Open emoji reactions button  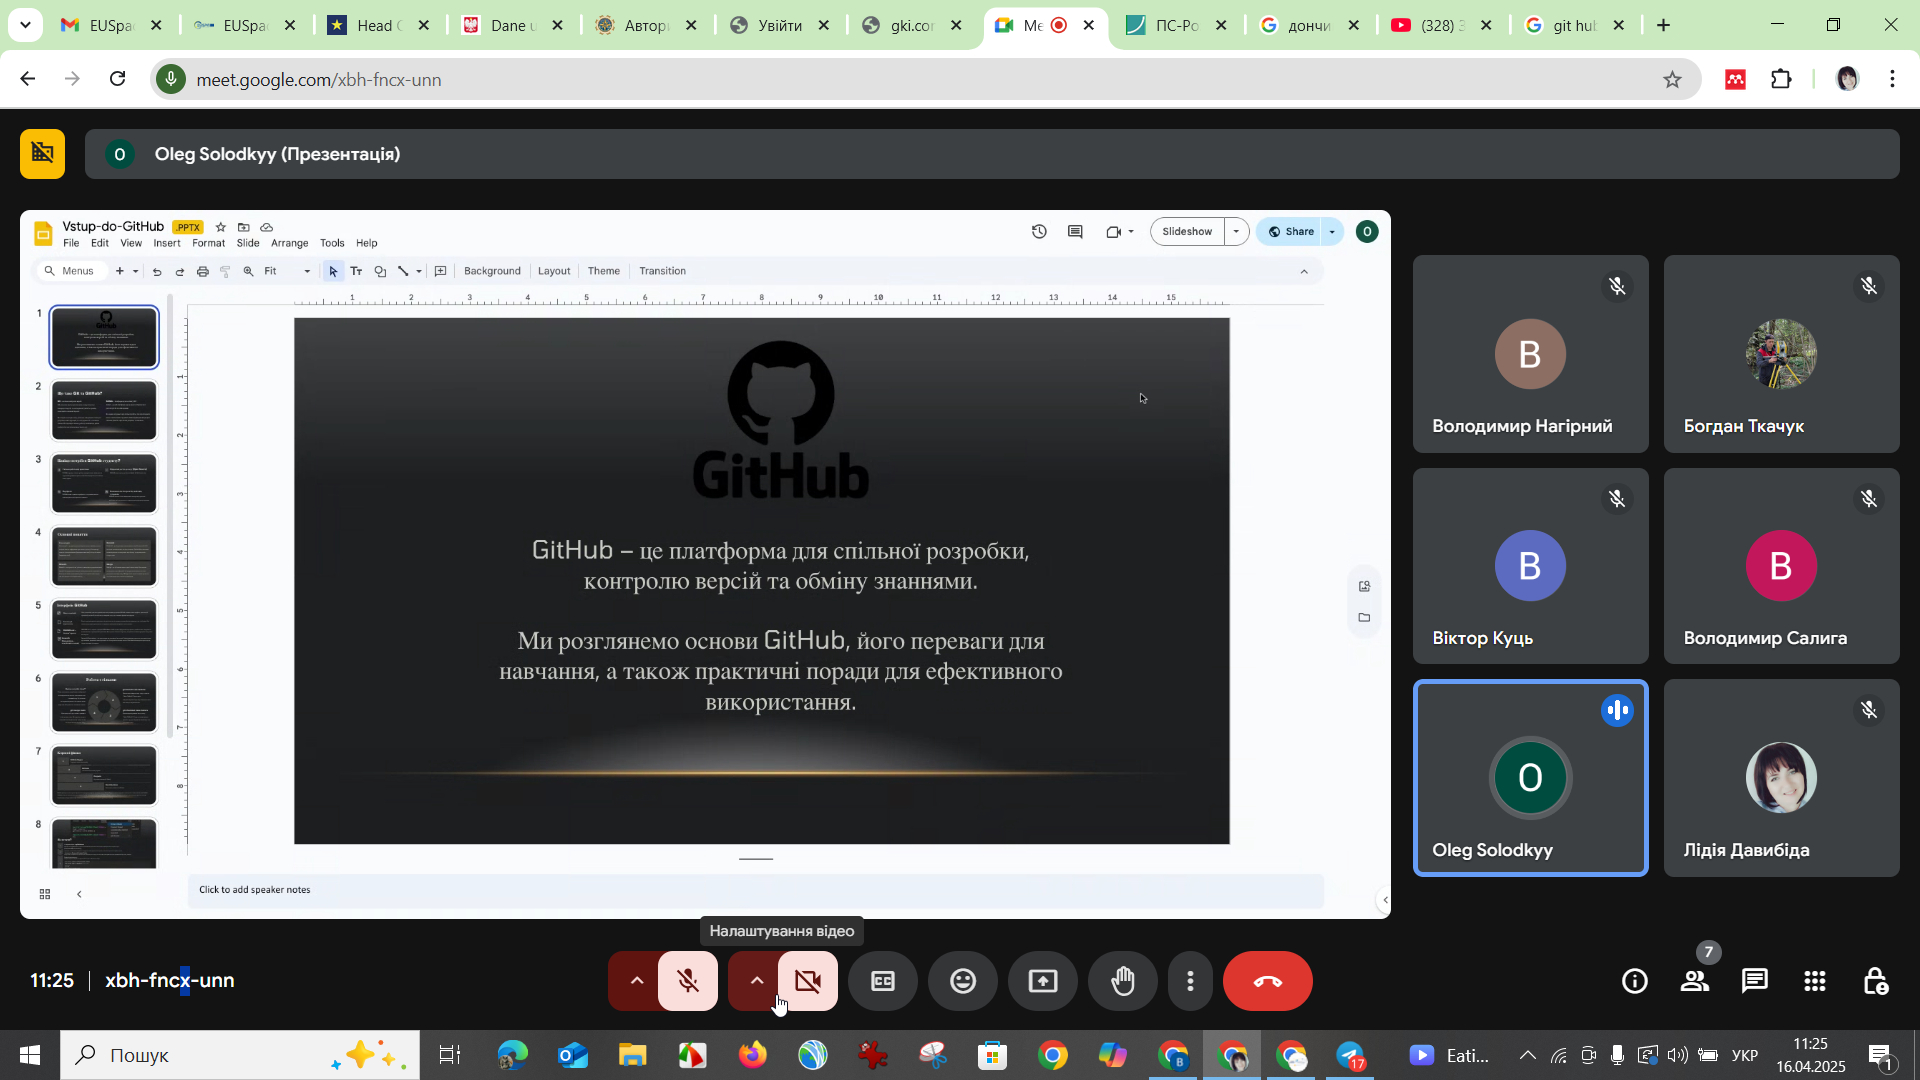963,981
